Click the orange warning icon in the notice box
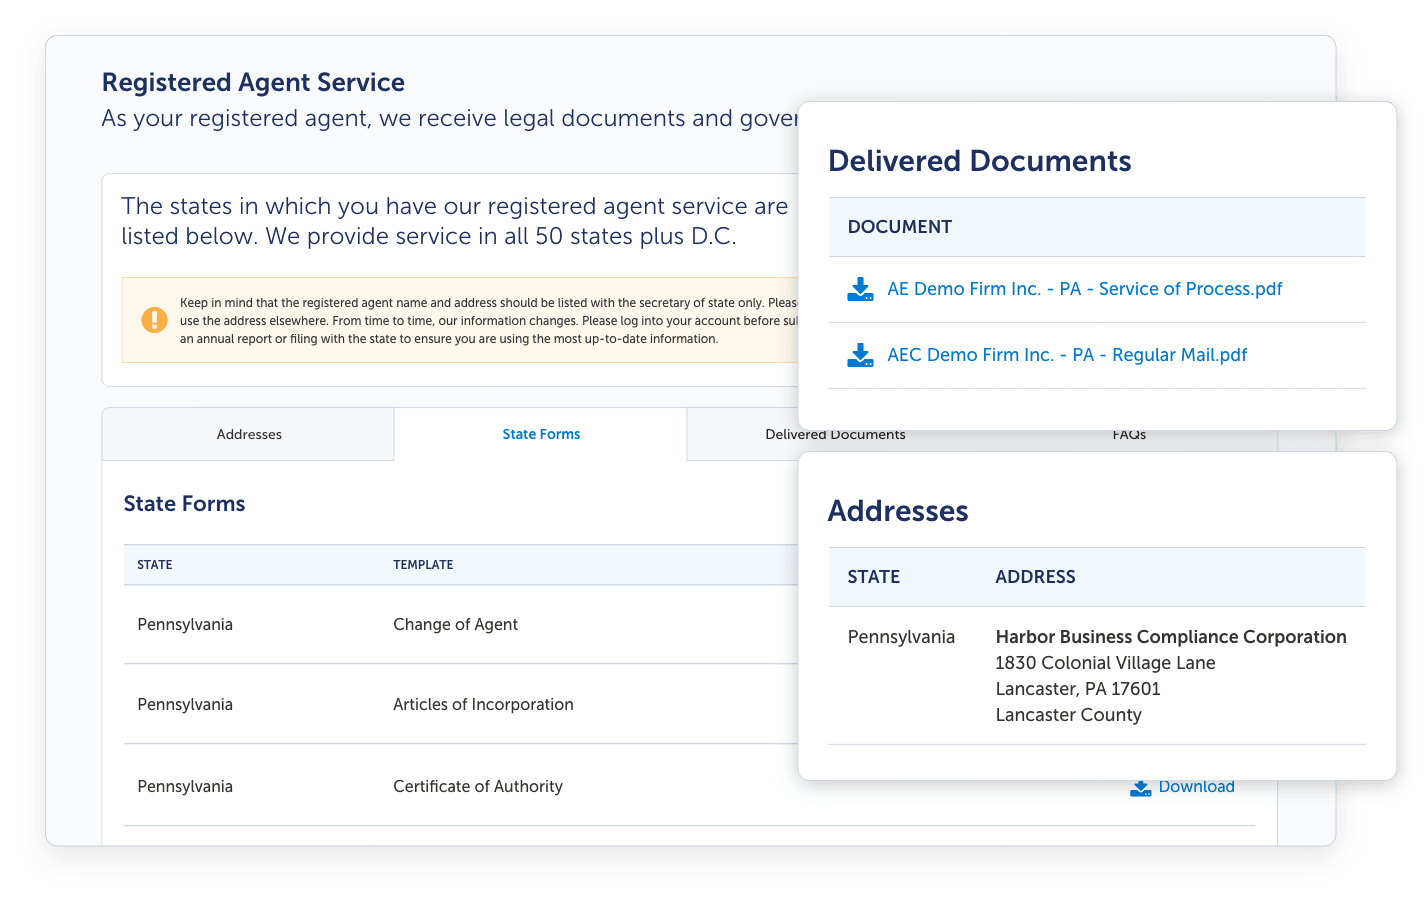This screenshot has height=902, width=1428. click(154, 320)
